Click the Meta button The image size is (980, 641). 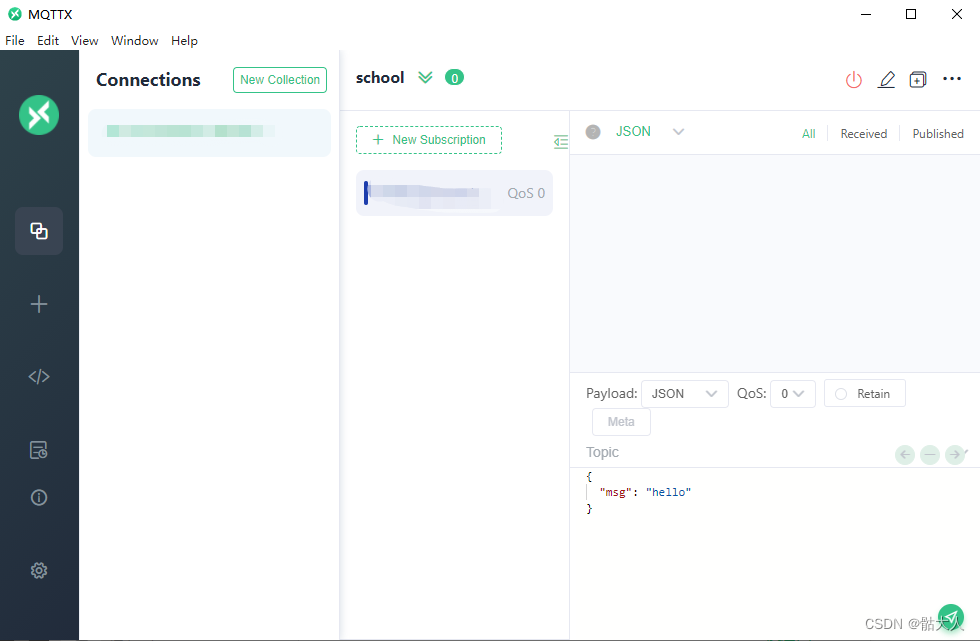[x=621, y=422]
